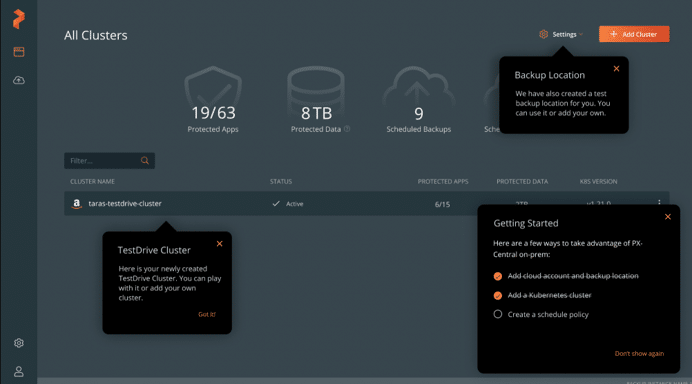Open the settings gear in the sidebar
Screen dimensions: 692x384
19,343
